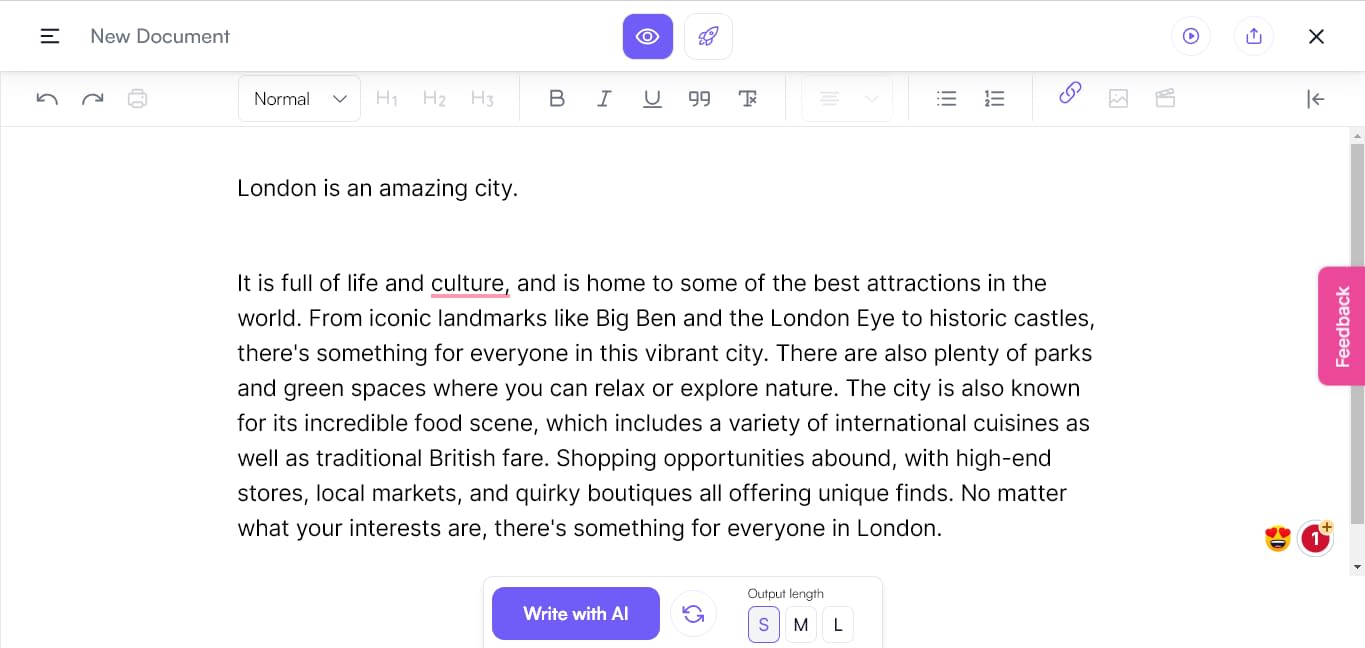Viewport: 1365px width, 648px height.
Task: Create a bulleted list
Action: 946,98
